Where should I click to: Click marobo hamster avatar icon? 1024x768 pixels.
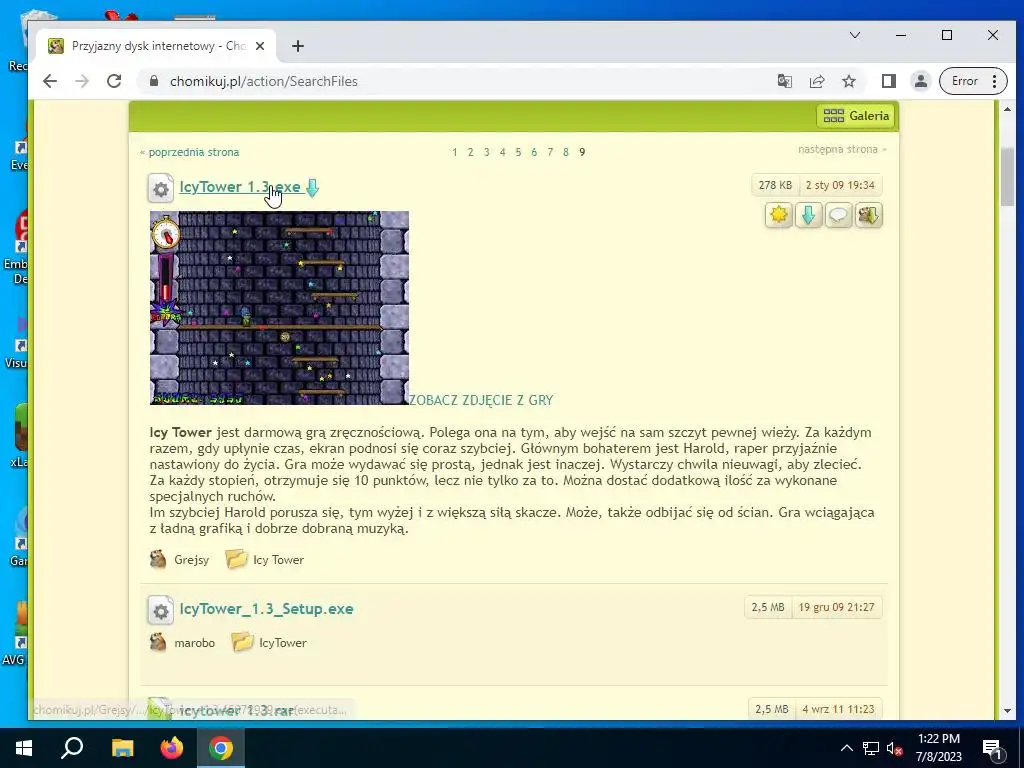158,642
